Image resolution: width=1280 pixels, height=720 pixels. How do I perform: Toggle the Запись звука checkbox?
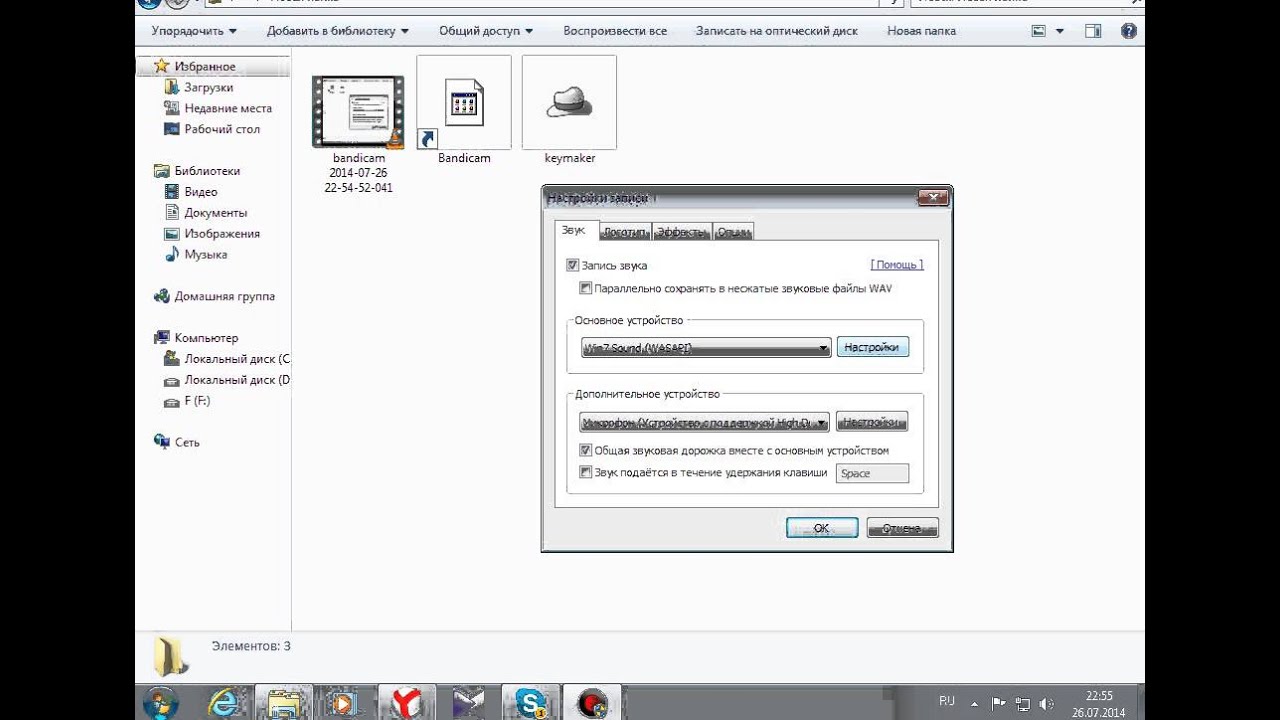573,265
